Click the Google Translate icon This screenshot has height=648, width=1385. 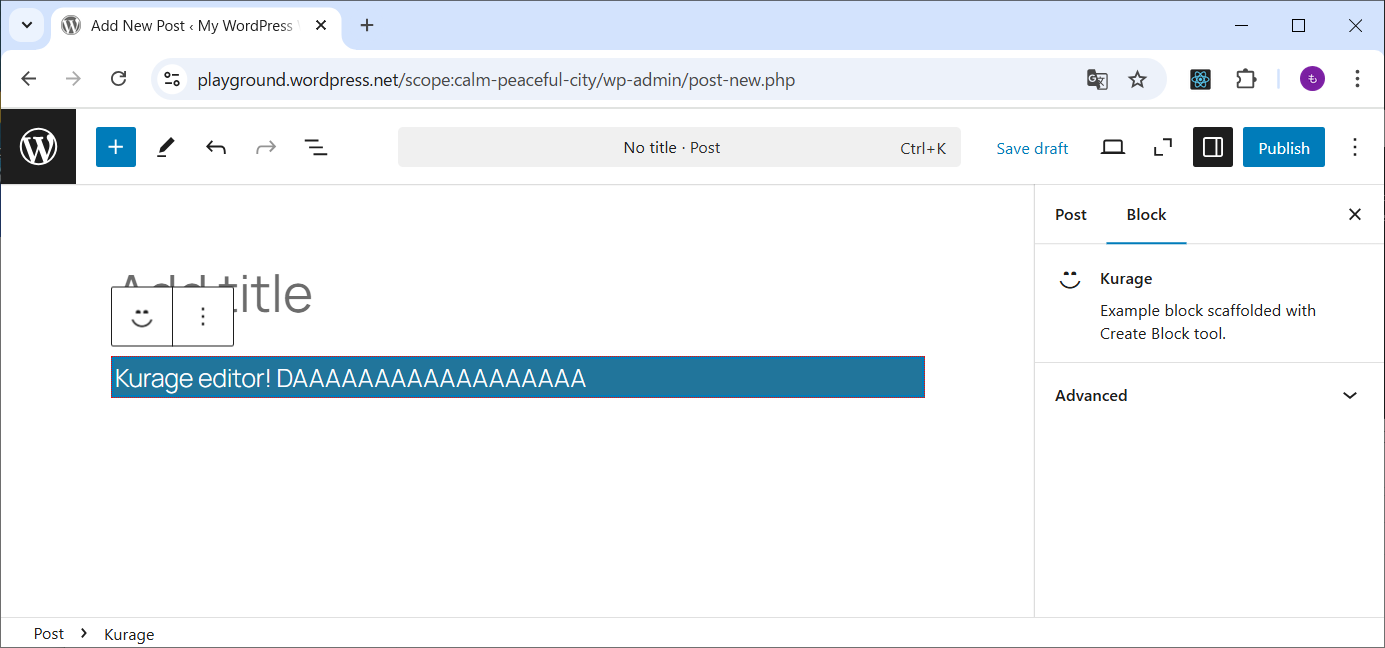pos(1097,79)
